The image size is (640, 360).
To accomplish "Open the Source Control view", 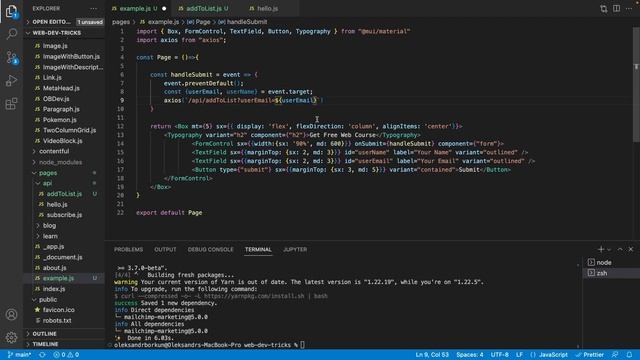I will [x=11, y=58].
